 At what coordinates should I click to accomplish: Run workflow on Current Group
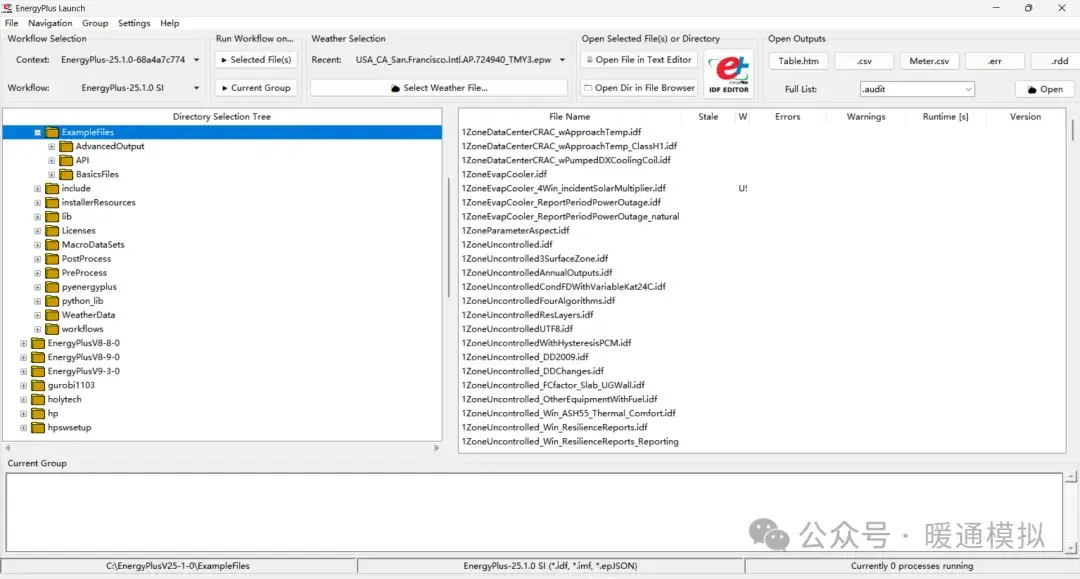point(256,88)
